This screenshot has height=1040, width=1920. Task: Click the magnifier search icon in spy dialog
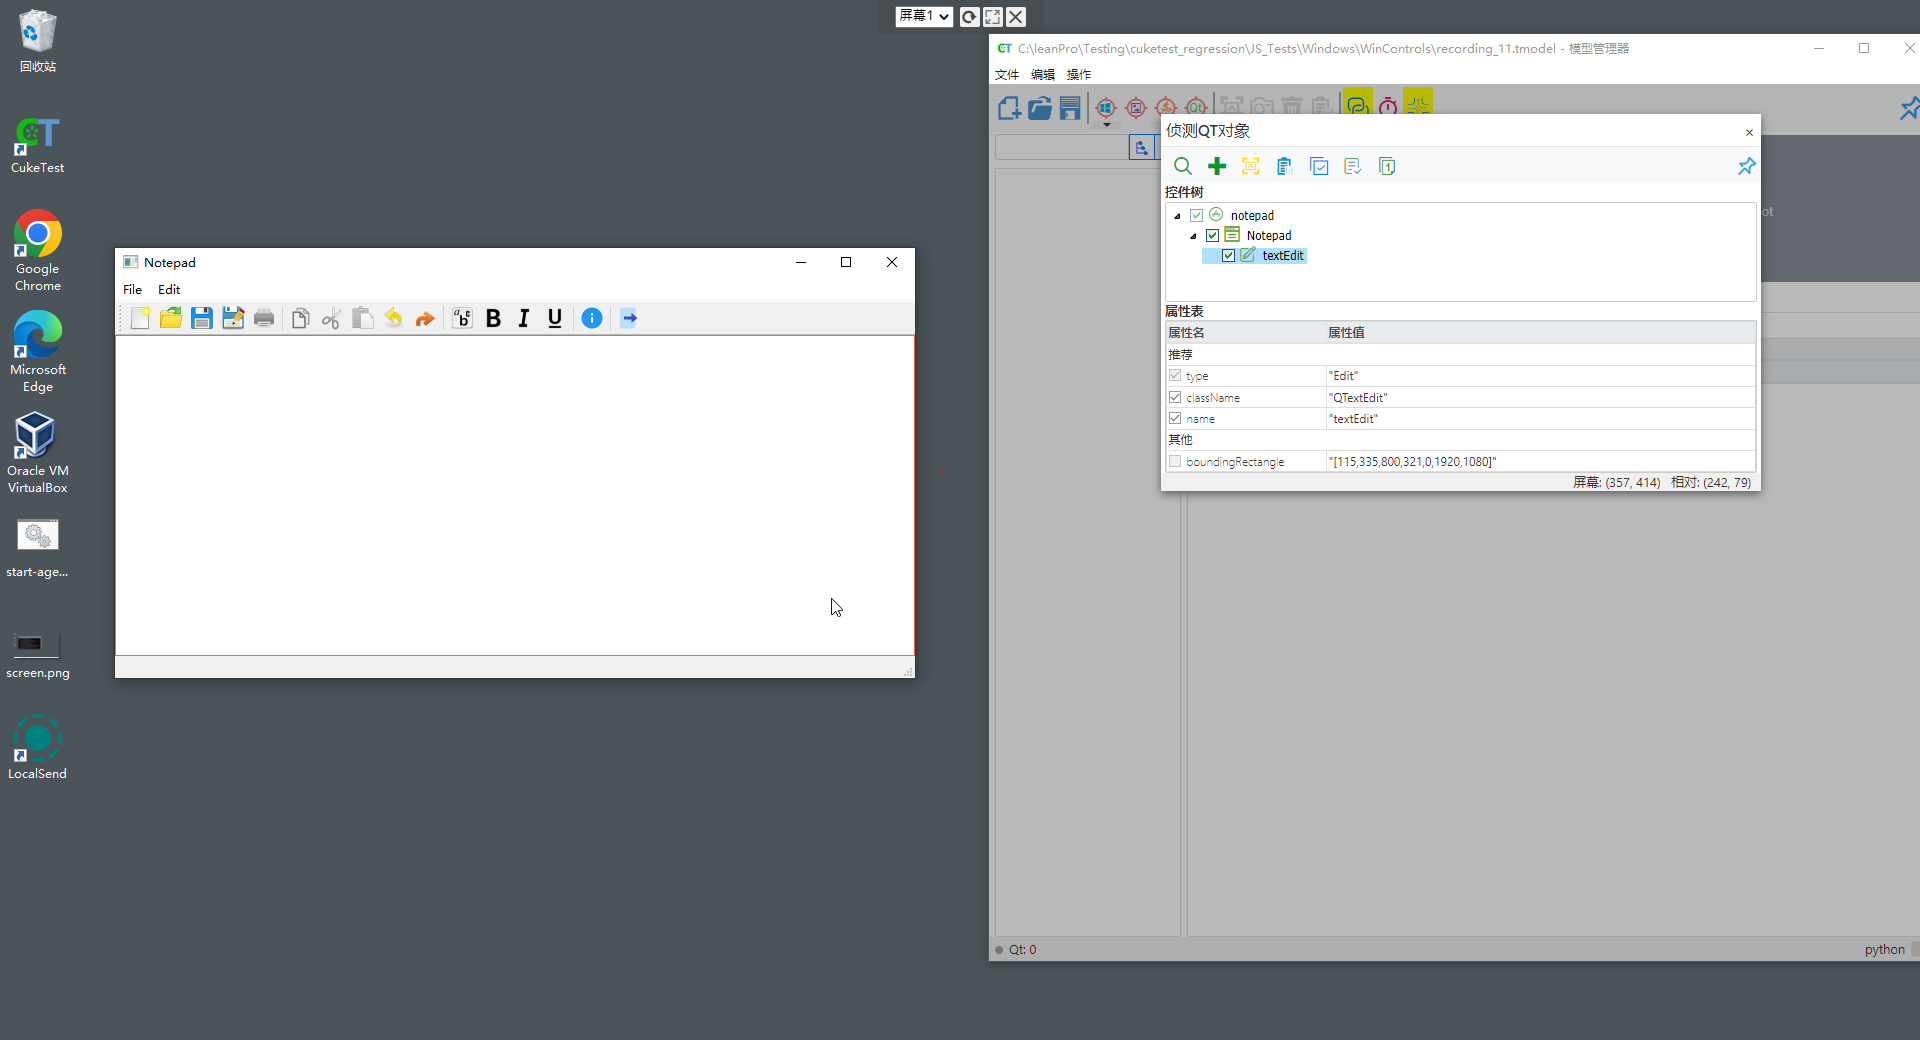tap(1183, 167)
